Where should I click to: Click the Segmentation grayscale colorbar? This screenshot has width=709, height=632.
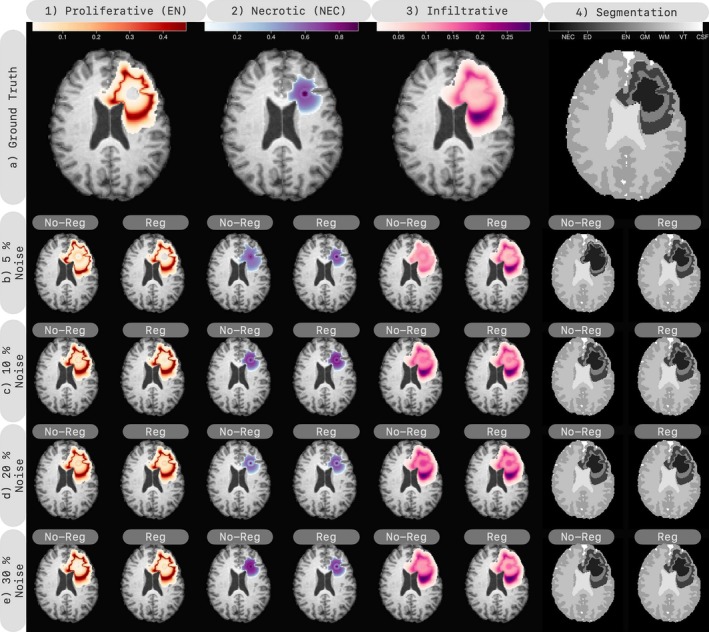coord(627,27)
